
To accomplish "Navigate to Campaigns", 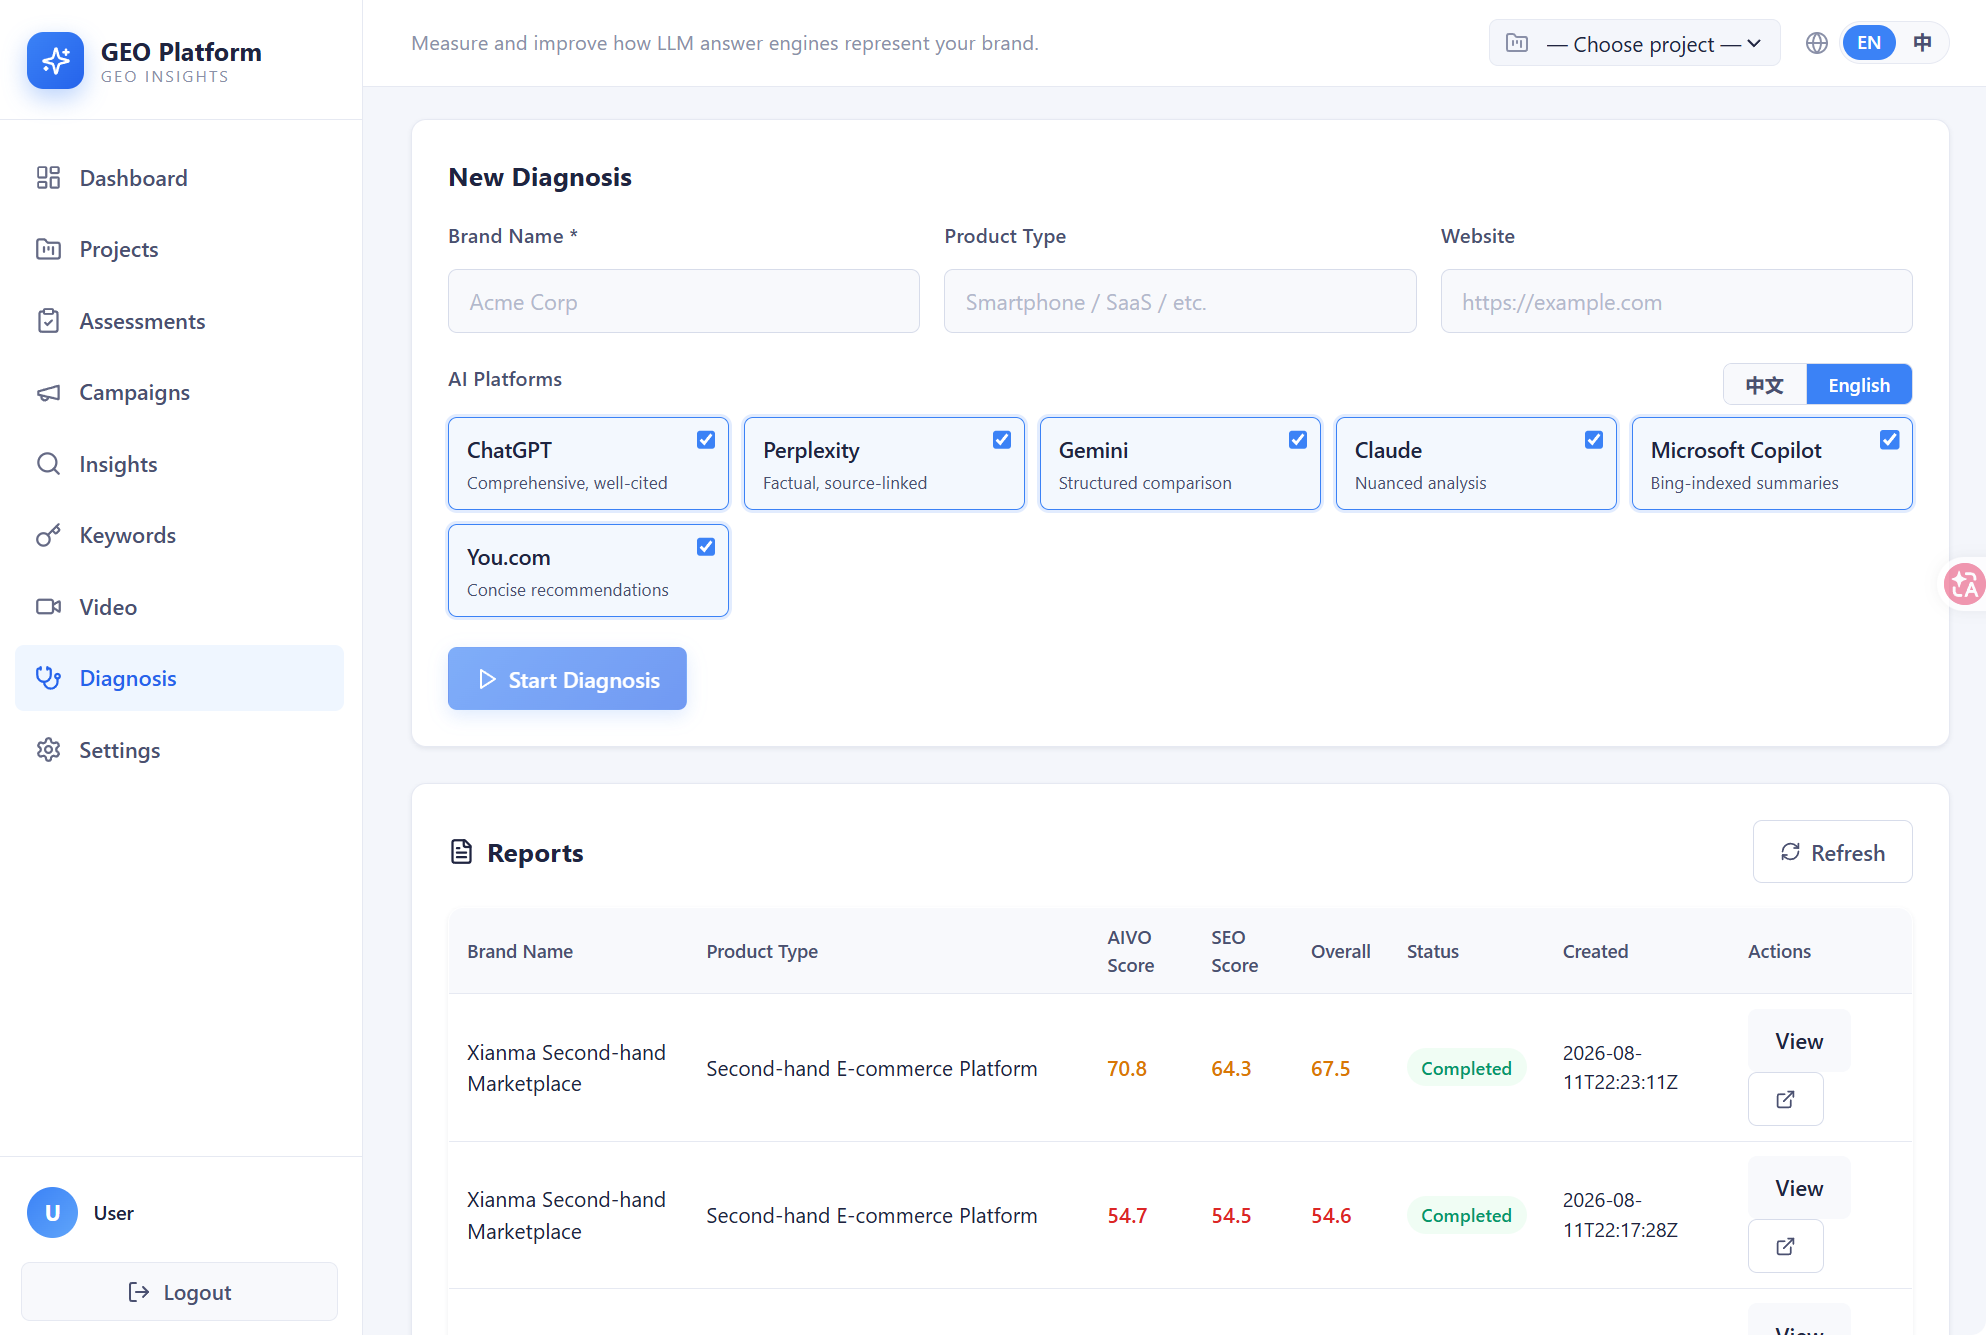I will click(x=180, y=392).
